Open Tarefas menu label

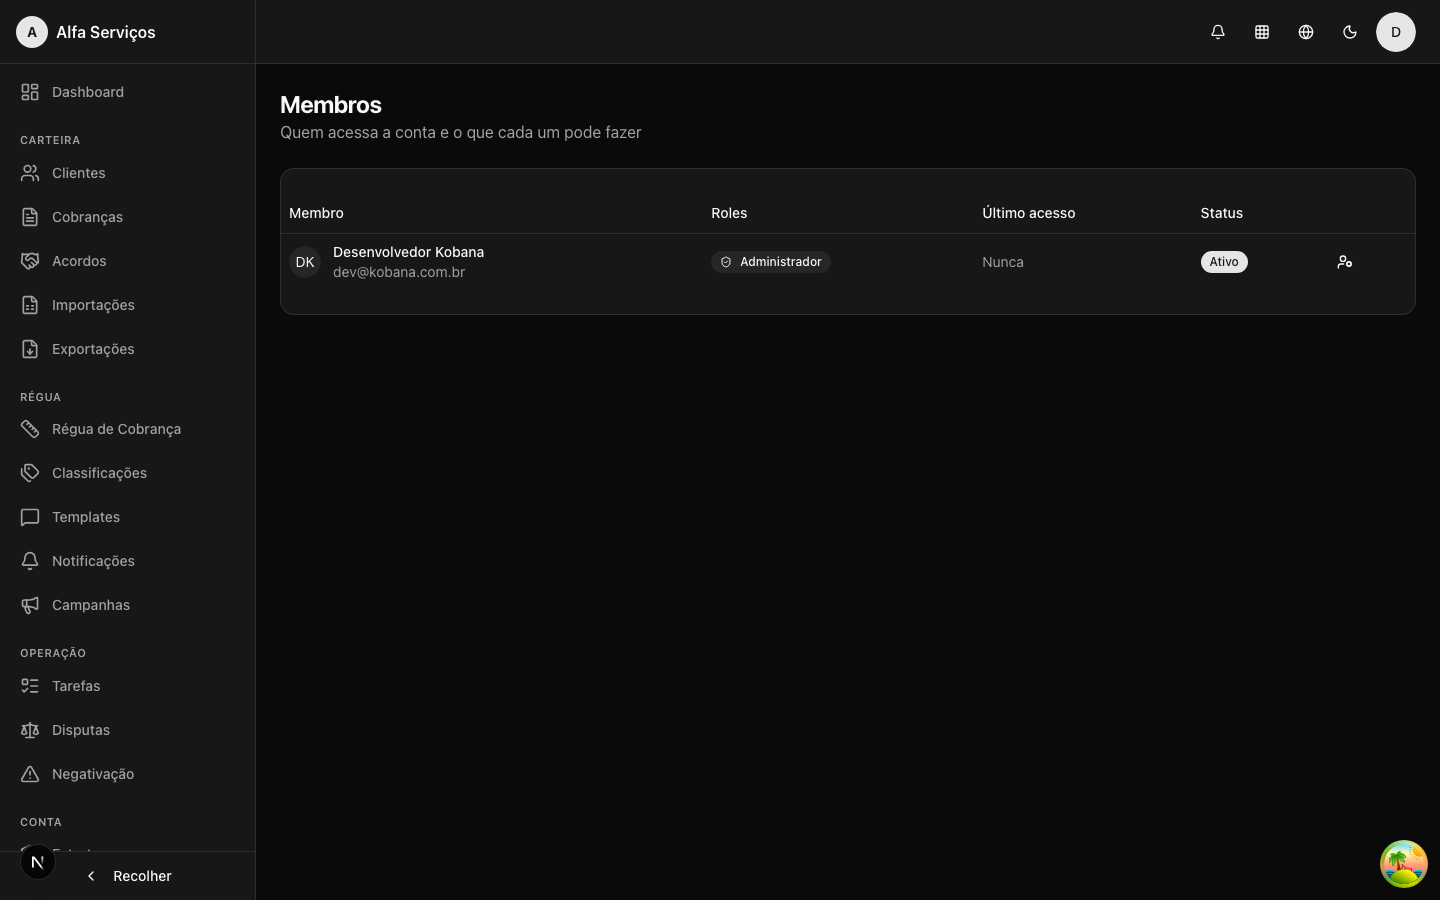click(x=76, y=686)
